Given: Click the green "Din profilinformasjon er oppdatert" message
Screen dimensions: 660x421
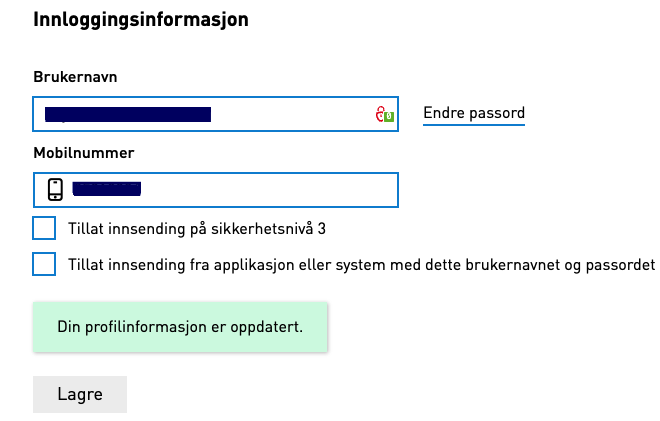Looking at the screenshot, I should [180, 327].
